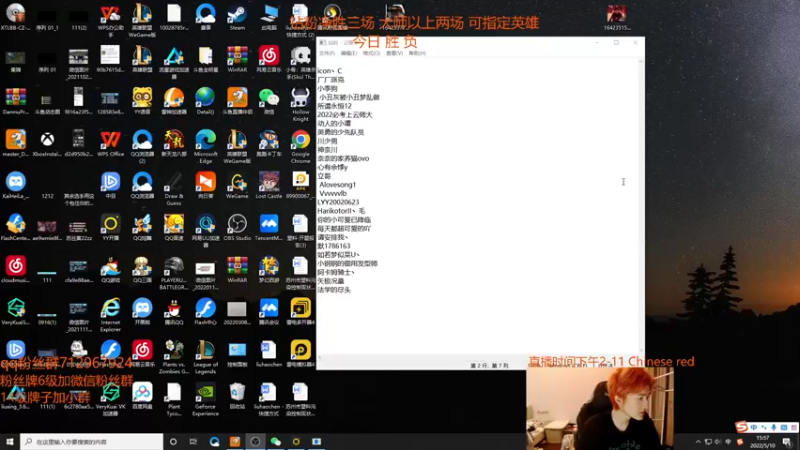Open the Xbox installer desktop icon

(47, 143)
